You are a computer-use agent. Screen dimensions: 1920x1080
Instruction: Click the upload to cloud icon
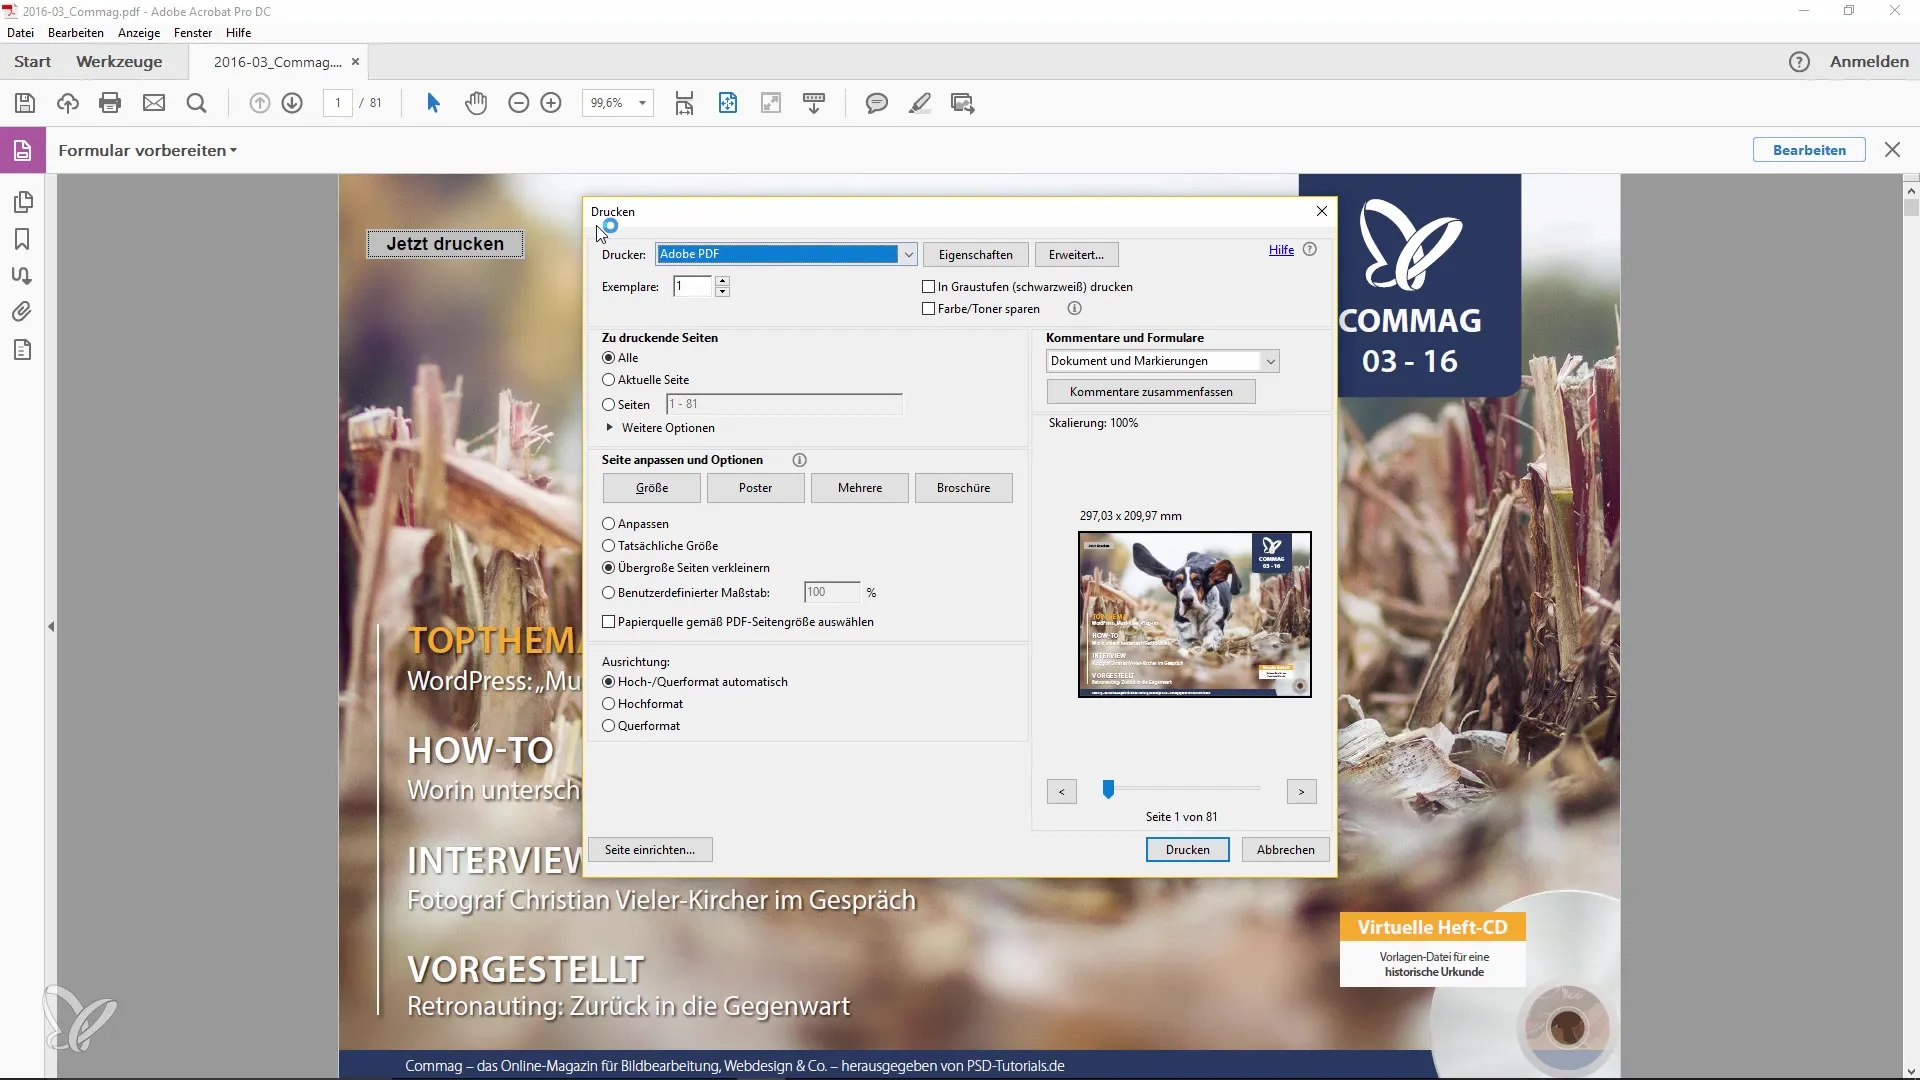pyautogui.click(x=68, y=103)
